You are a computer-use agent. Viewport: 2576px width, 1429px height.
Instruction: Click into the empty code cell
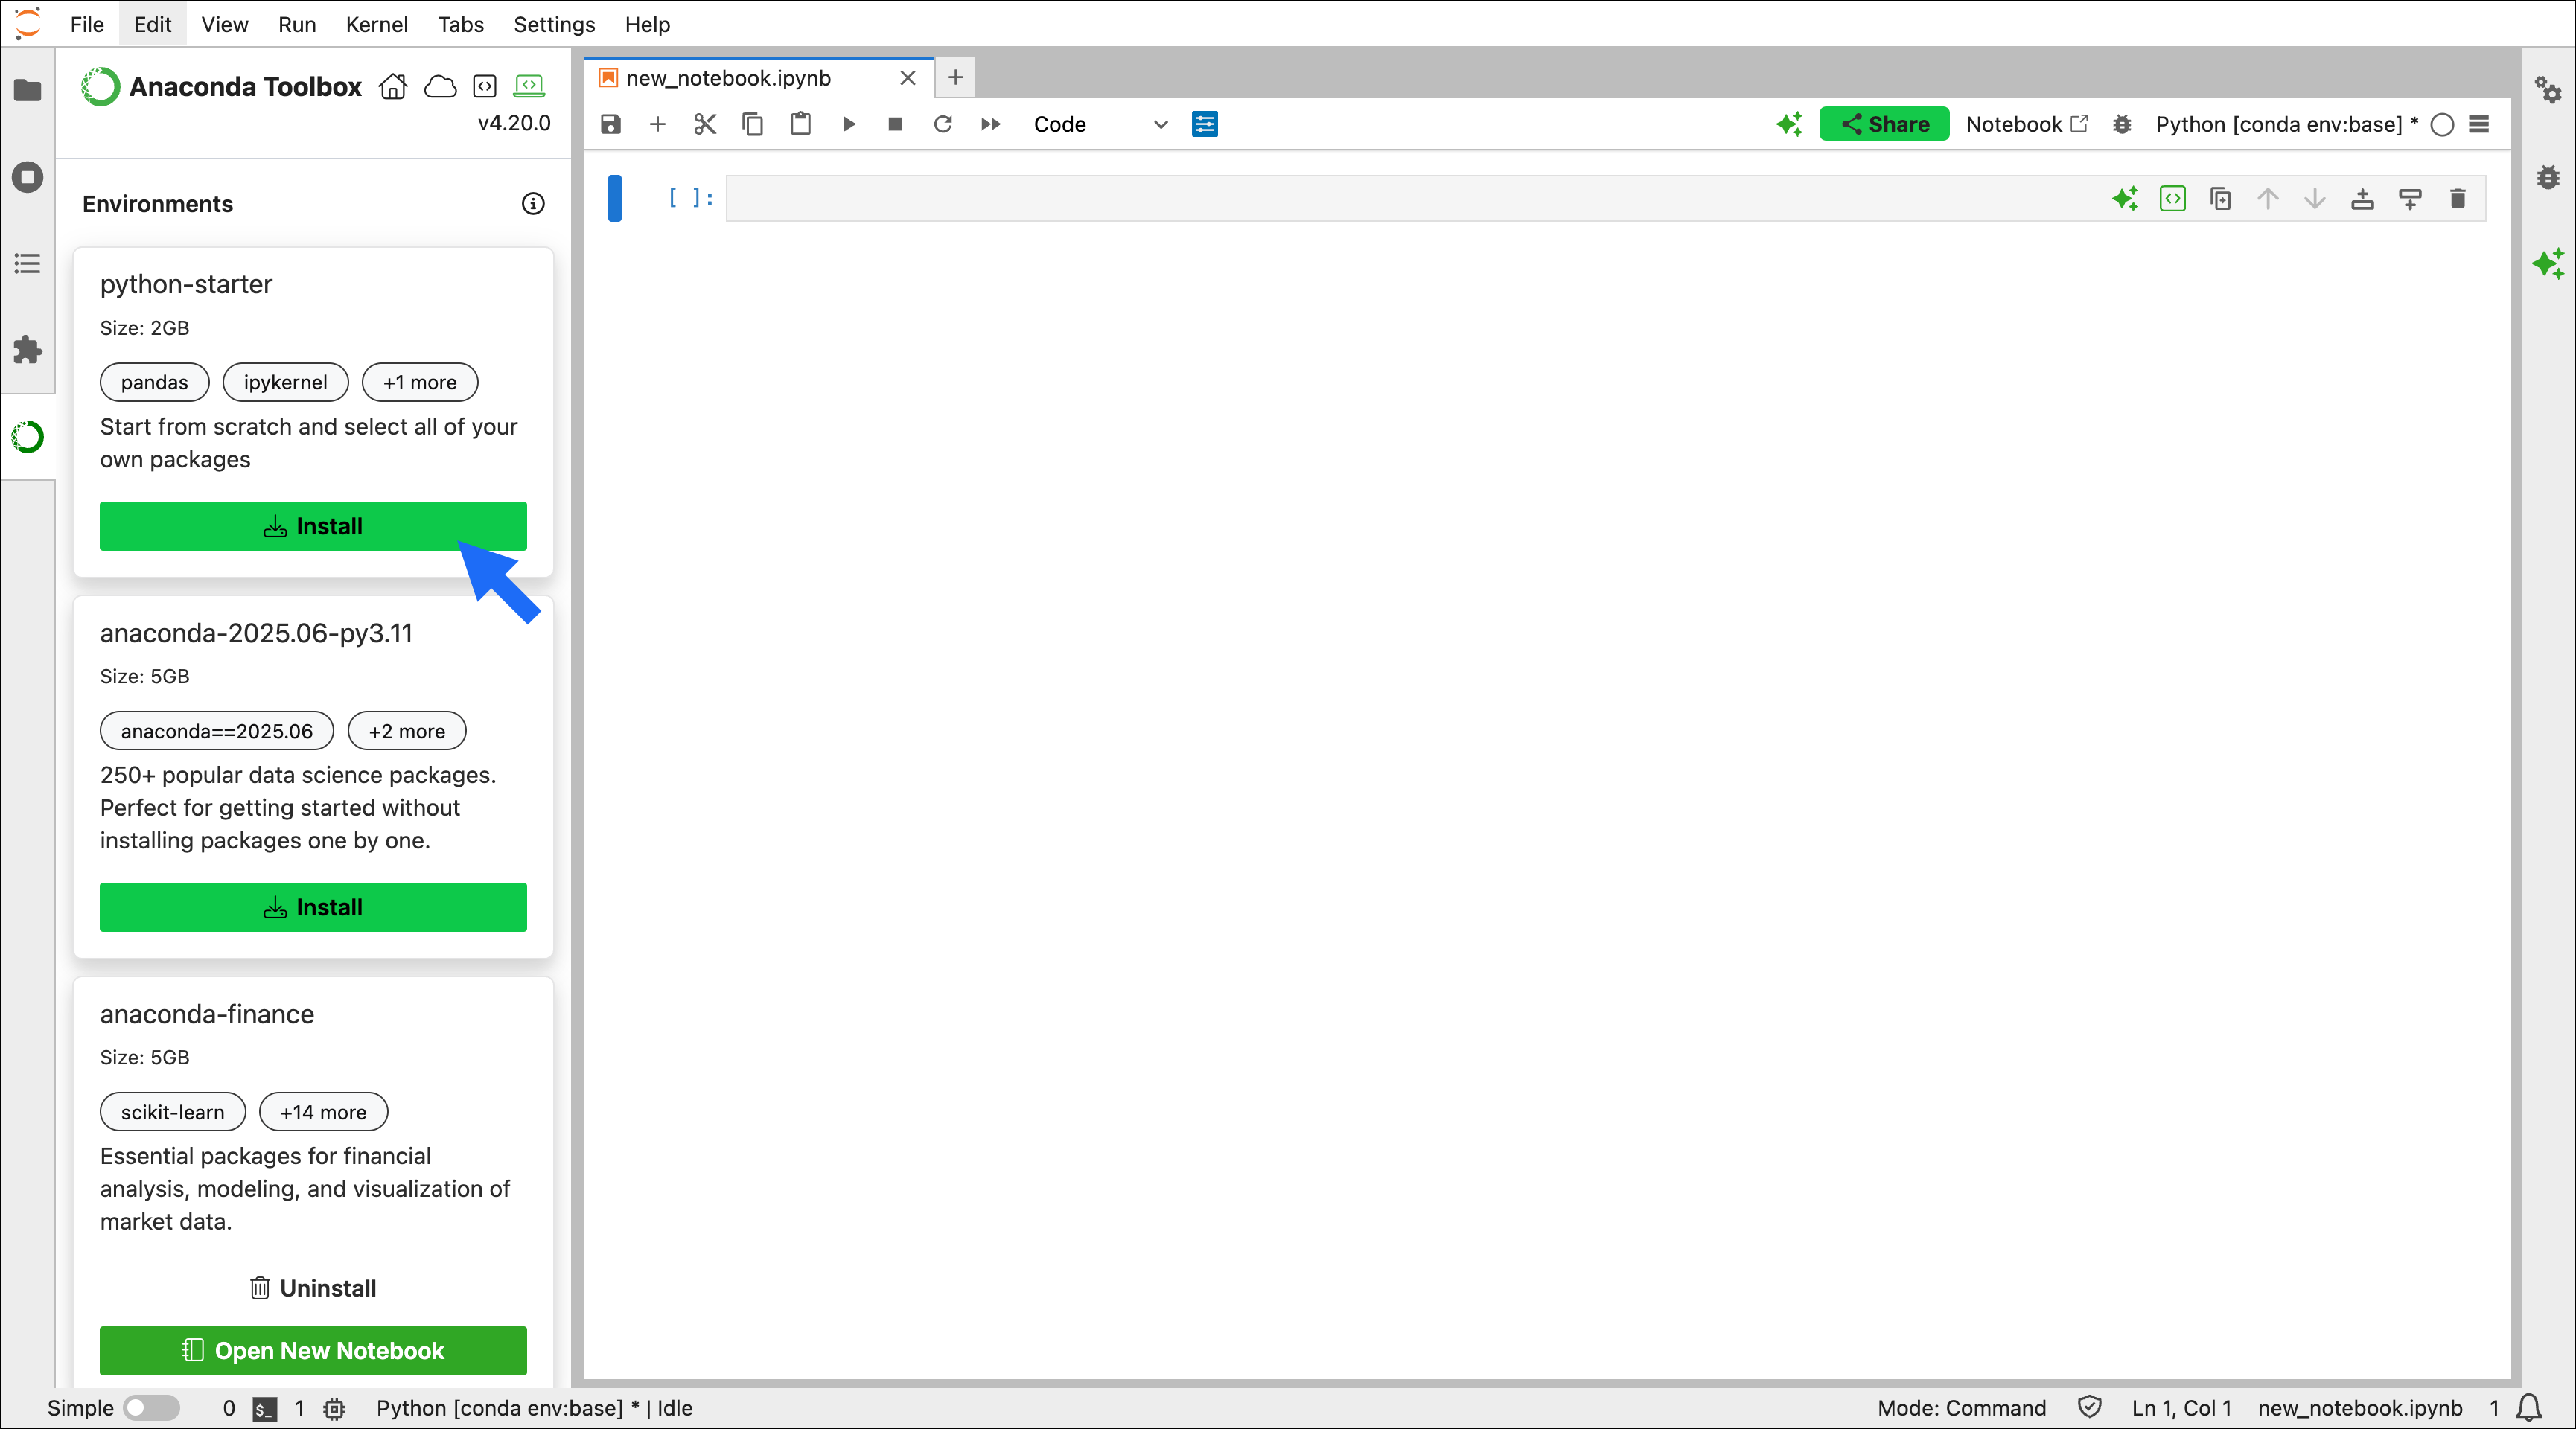coord(1400,199)
